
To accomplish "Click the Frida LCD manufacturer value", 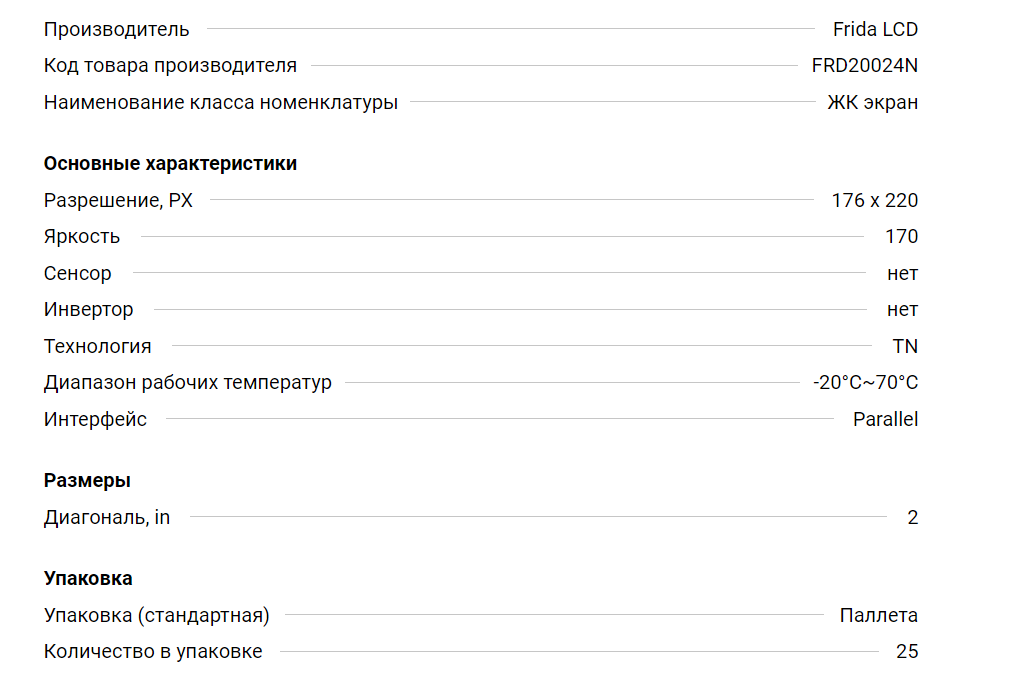I will click(875, 30).
